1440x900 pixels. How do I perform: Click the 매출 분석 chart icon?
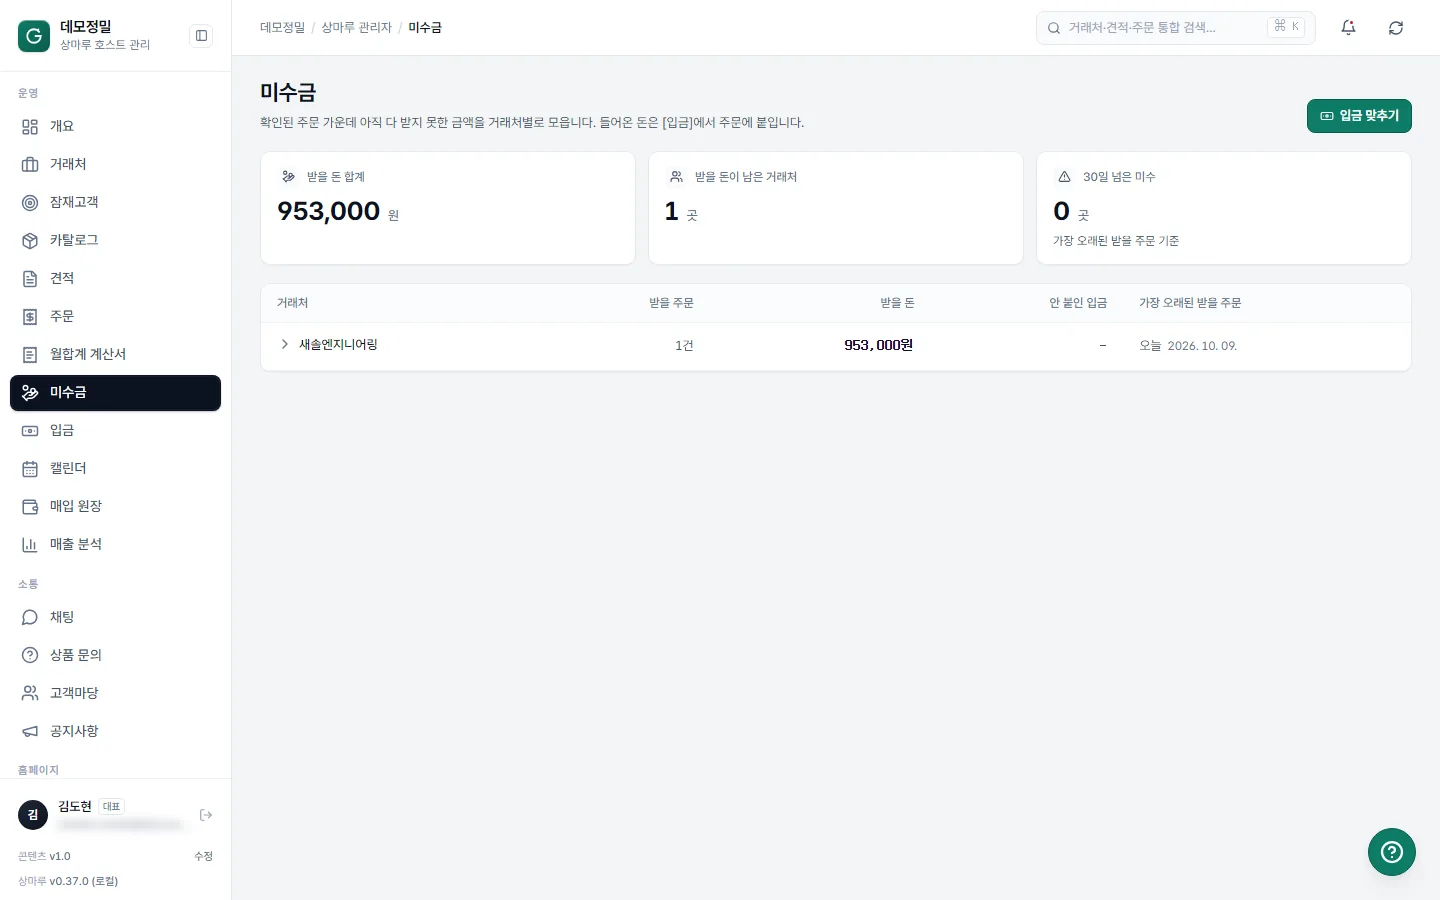[x=30, y=545]
